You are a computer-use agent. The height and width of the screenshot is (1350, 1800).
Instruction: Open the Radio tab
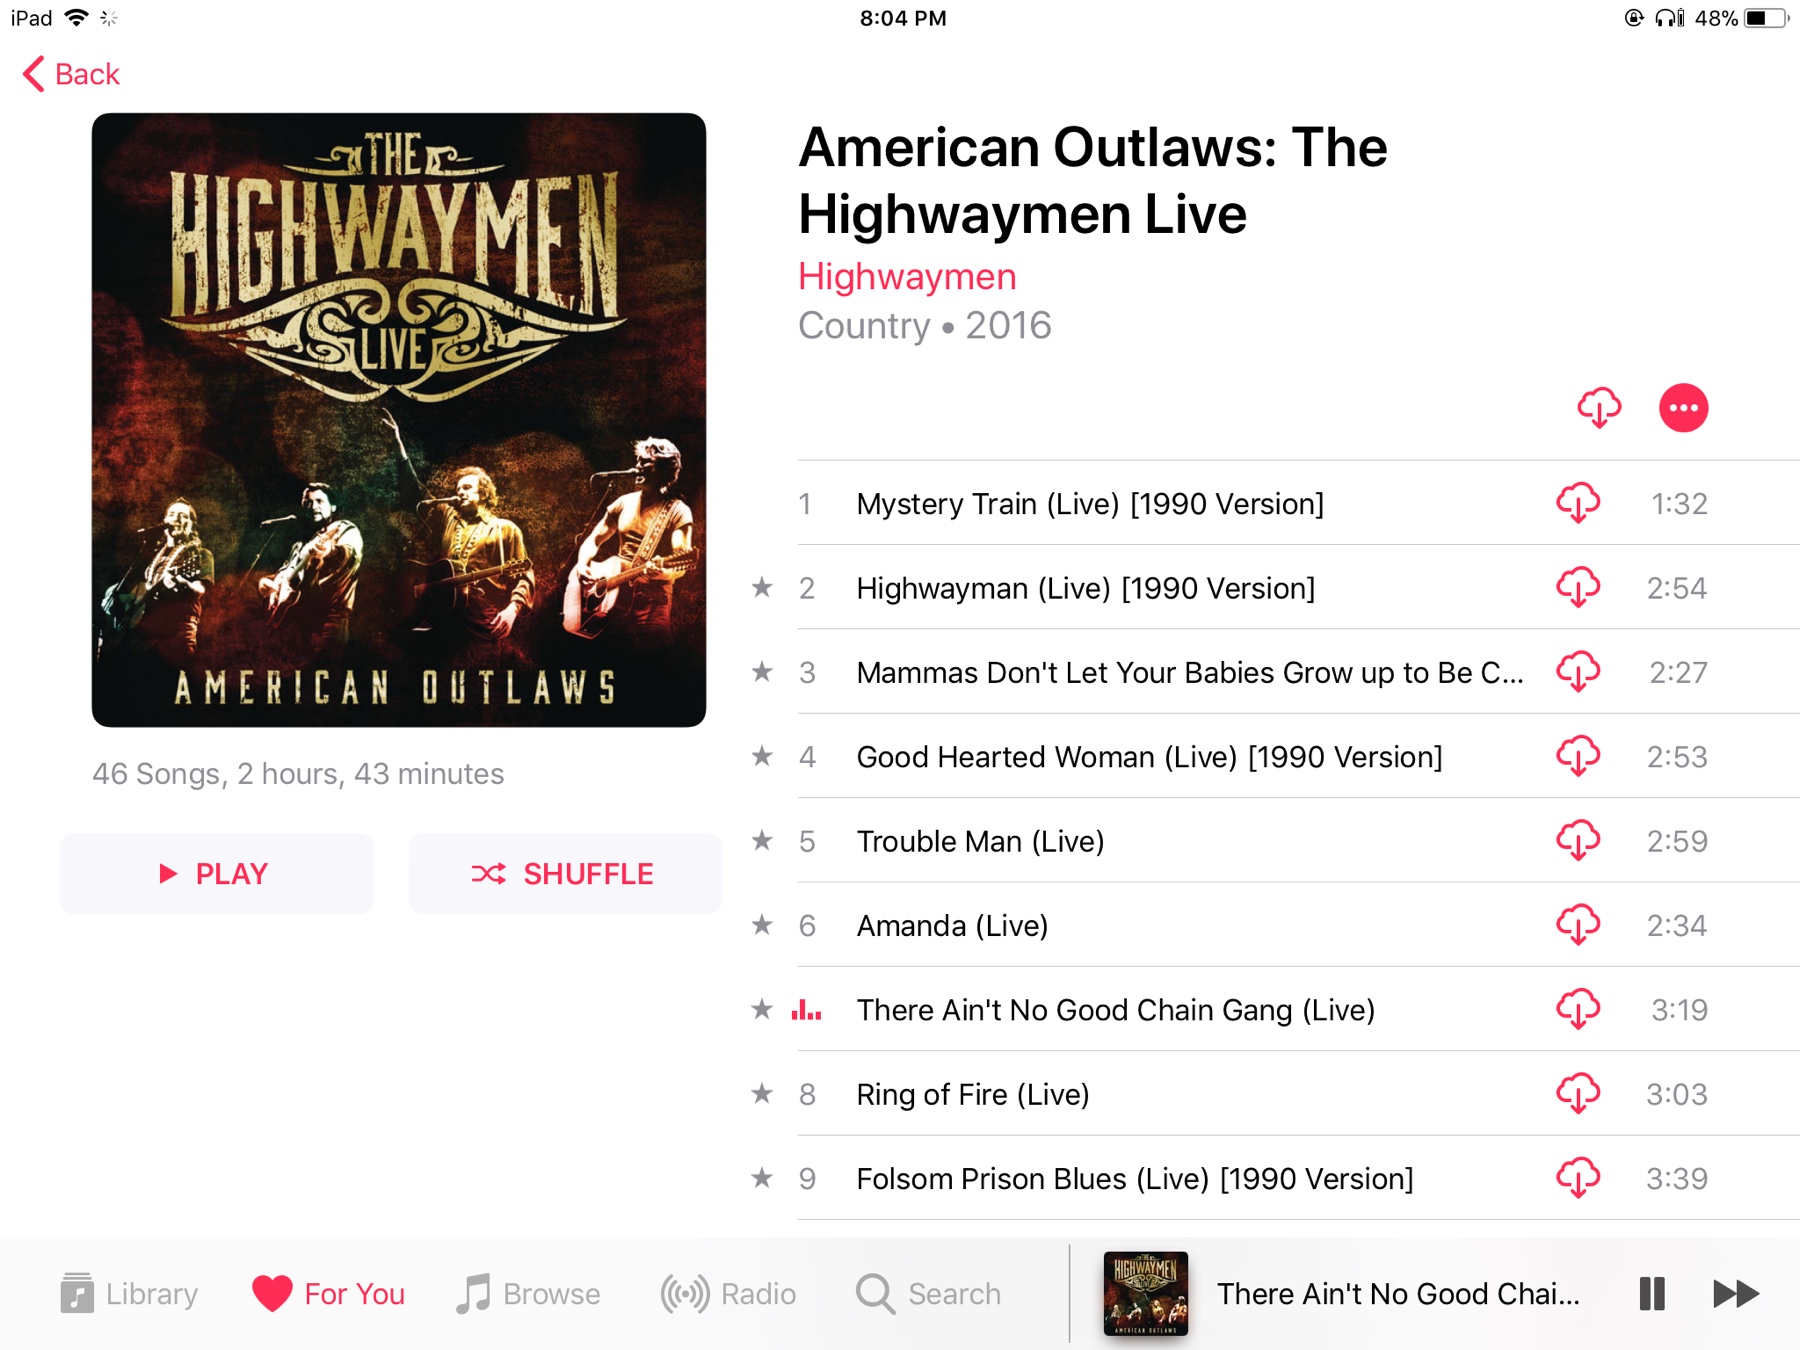pyautogui.click(x=728, y=1294)
